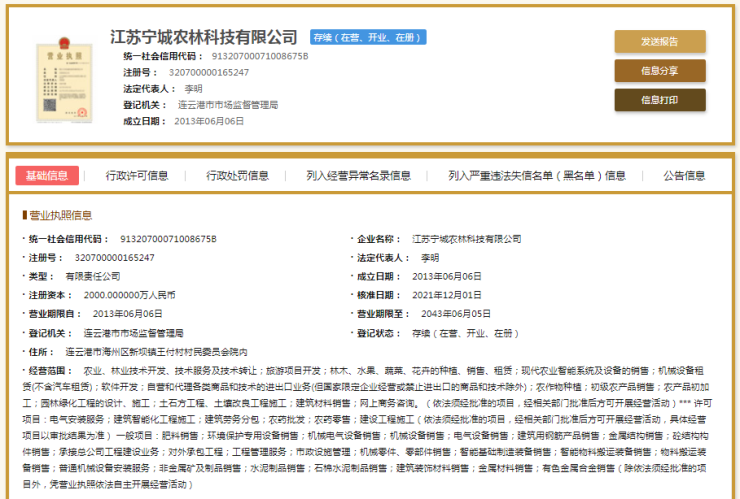Click the 核准日期 value 2021年12月01日
Screen dimensions: 740x499
click(x=447, y=295)
